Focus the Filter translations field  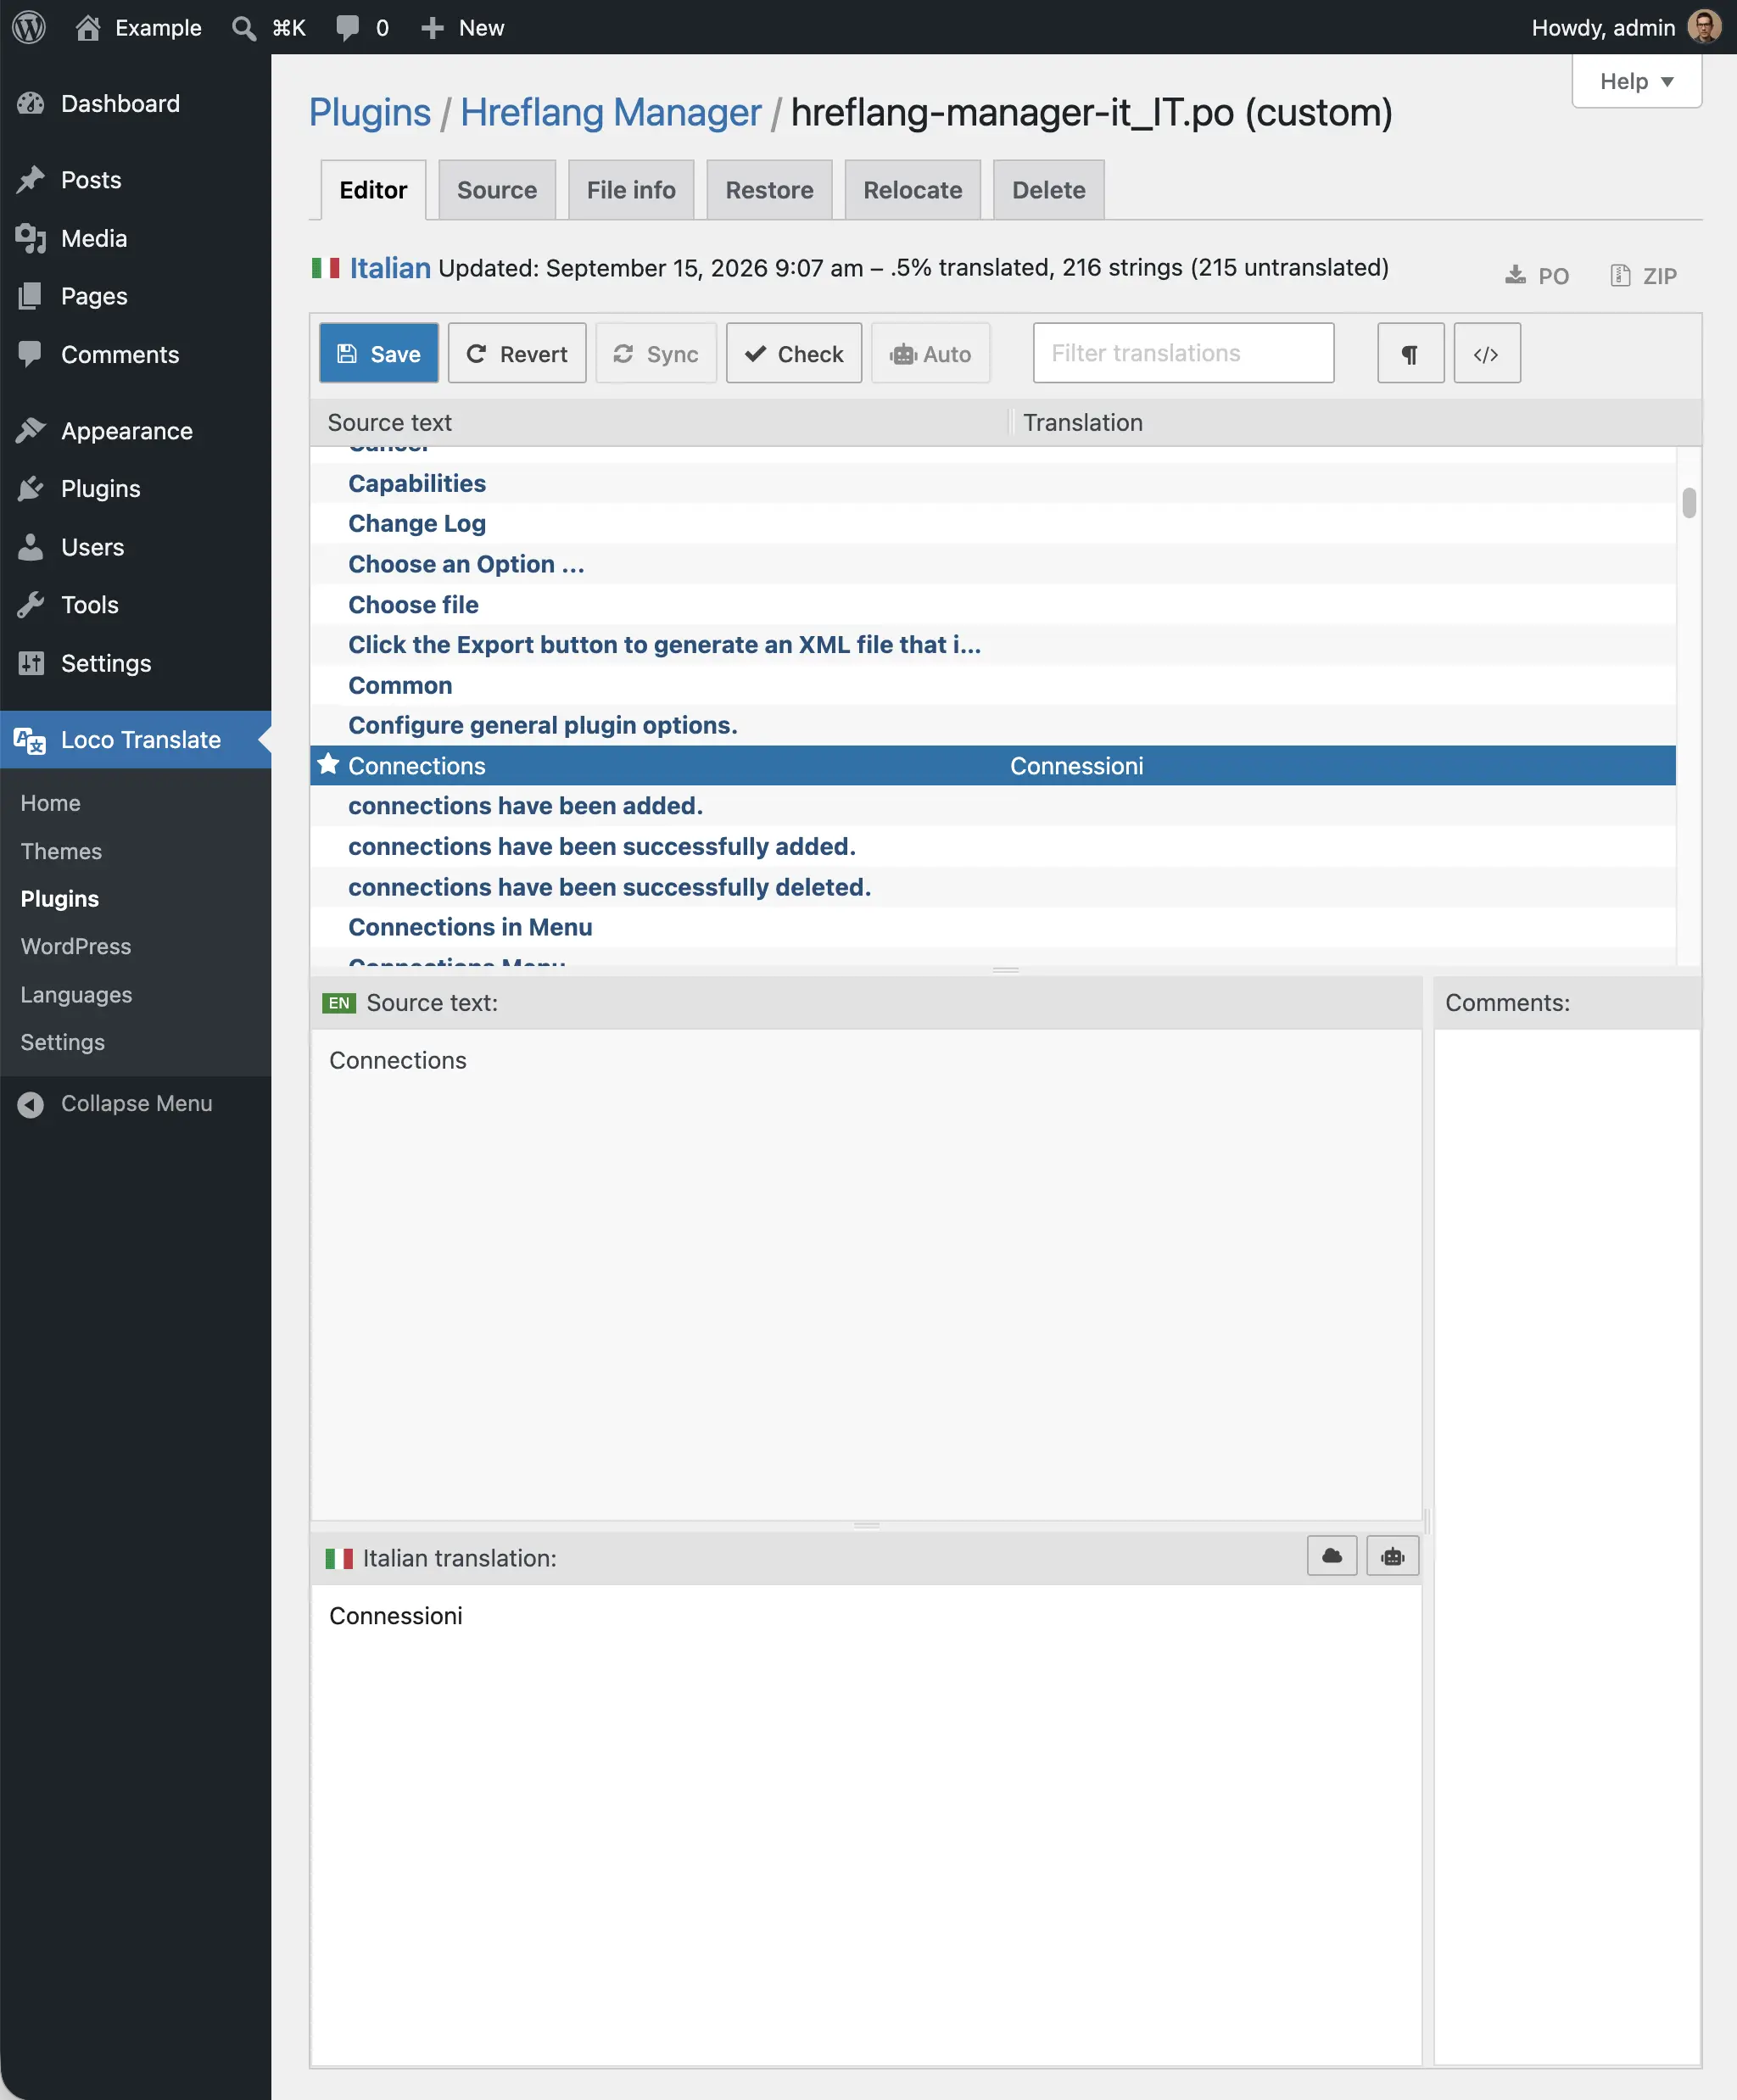coord(1183,353)
